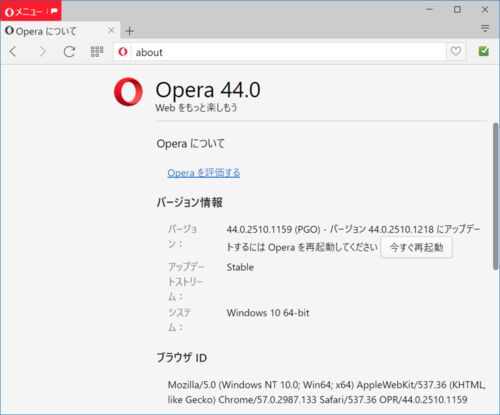Open the tab menu icon at top right

pyautogui.click(x=485, y=28)
